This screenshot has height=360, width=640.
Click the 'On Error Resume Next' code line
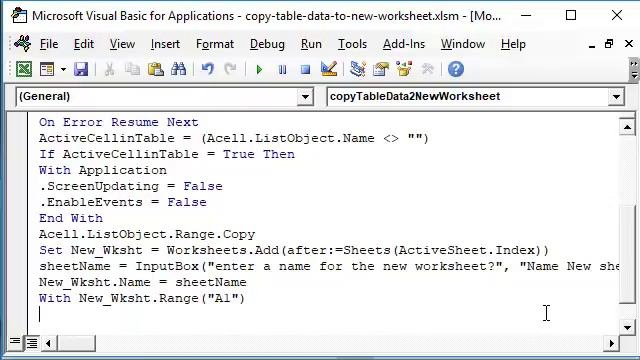tap(119, 122)
